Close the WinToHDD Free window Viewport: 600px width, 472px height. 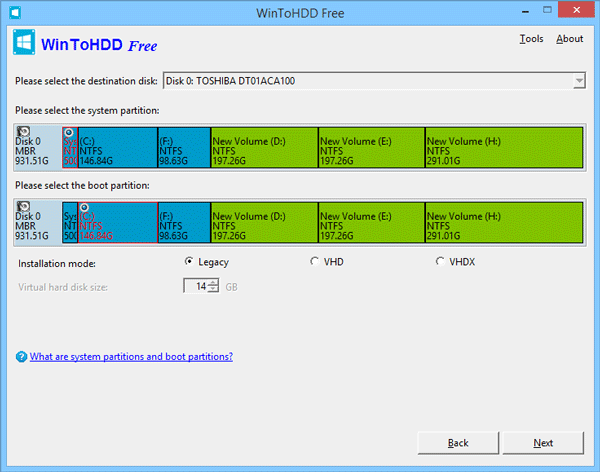577,10
